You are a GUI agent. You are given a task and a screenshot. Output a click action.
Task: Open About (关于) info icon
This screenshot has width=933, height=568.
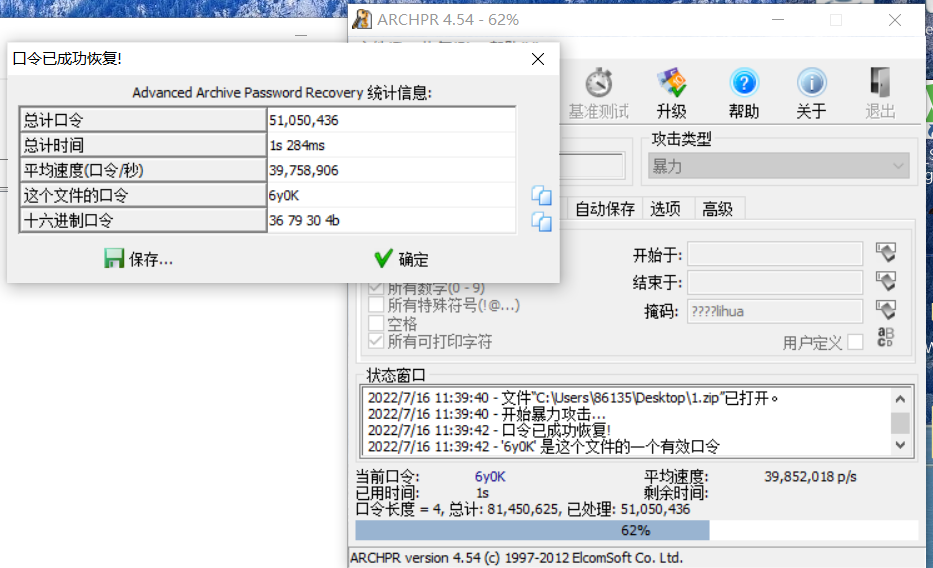pyautogui.click(x=812, y=83)
